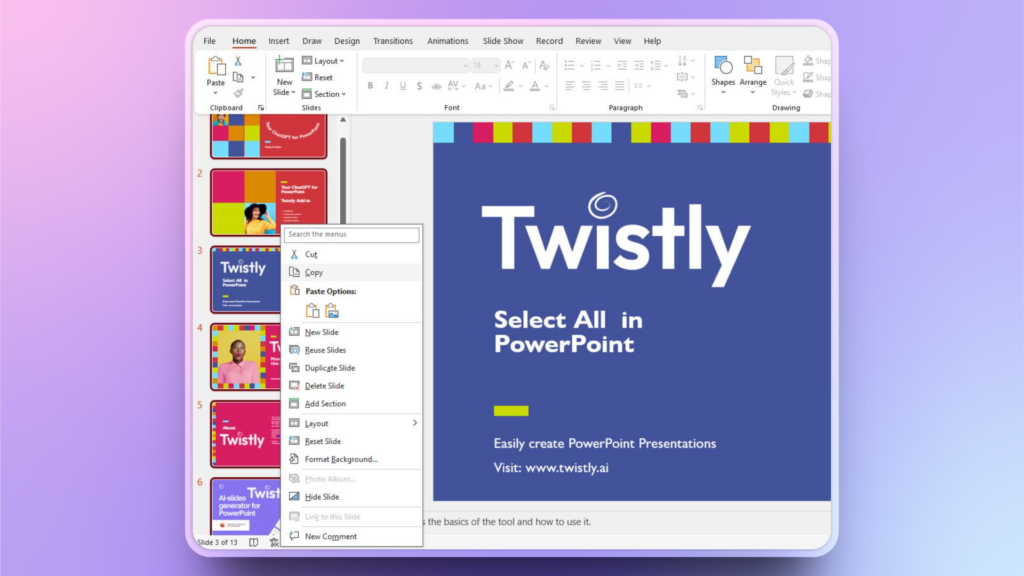
Task: Open the Slide Show tab
Action: [x=503, y=40]
